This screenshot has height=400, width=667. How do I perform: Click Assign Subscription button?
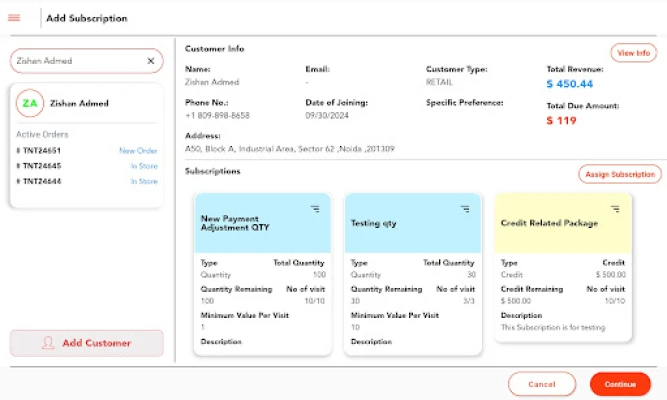point(619,174)
